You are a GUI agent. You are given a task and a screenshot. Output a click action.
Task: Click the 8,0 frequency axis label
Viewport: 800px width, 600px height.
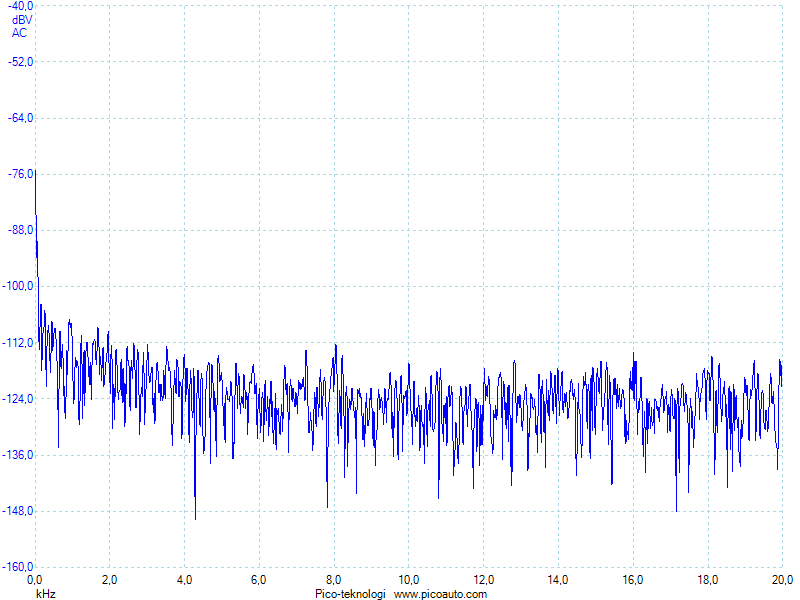(x=334, y=580)
